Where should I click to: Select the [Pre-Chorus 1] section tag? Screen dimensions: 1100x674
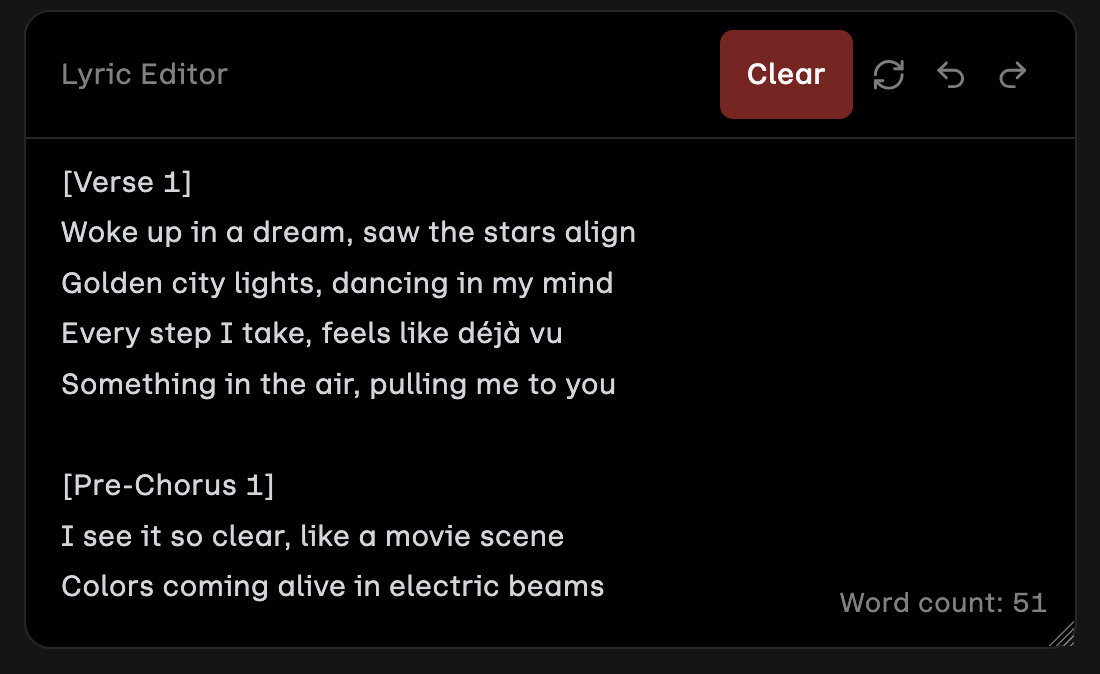point(168,486)
